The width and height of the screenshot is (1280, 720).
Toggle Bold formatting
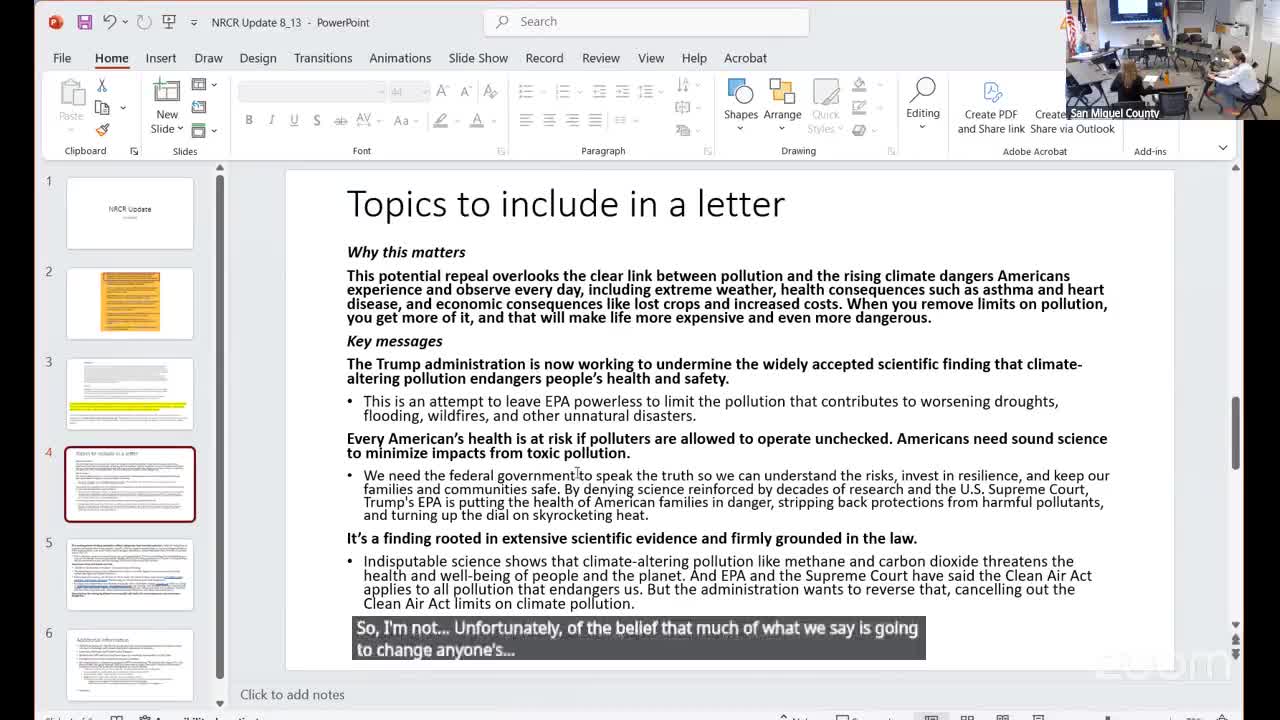point(249,120)
